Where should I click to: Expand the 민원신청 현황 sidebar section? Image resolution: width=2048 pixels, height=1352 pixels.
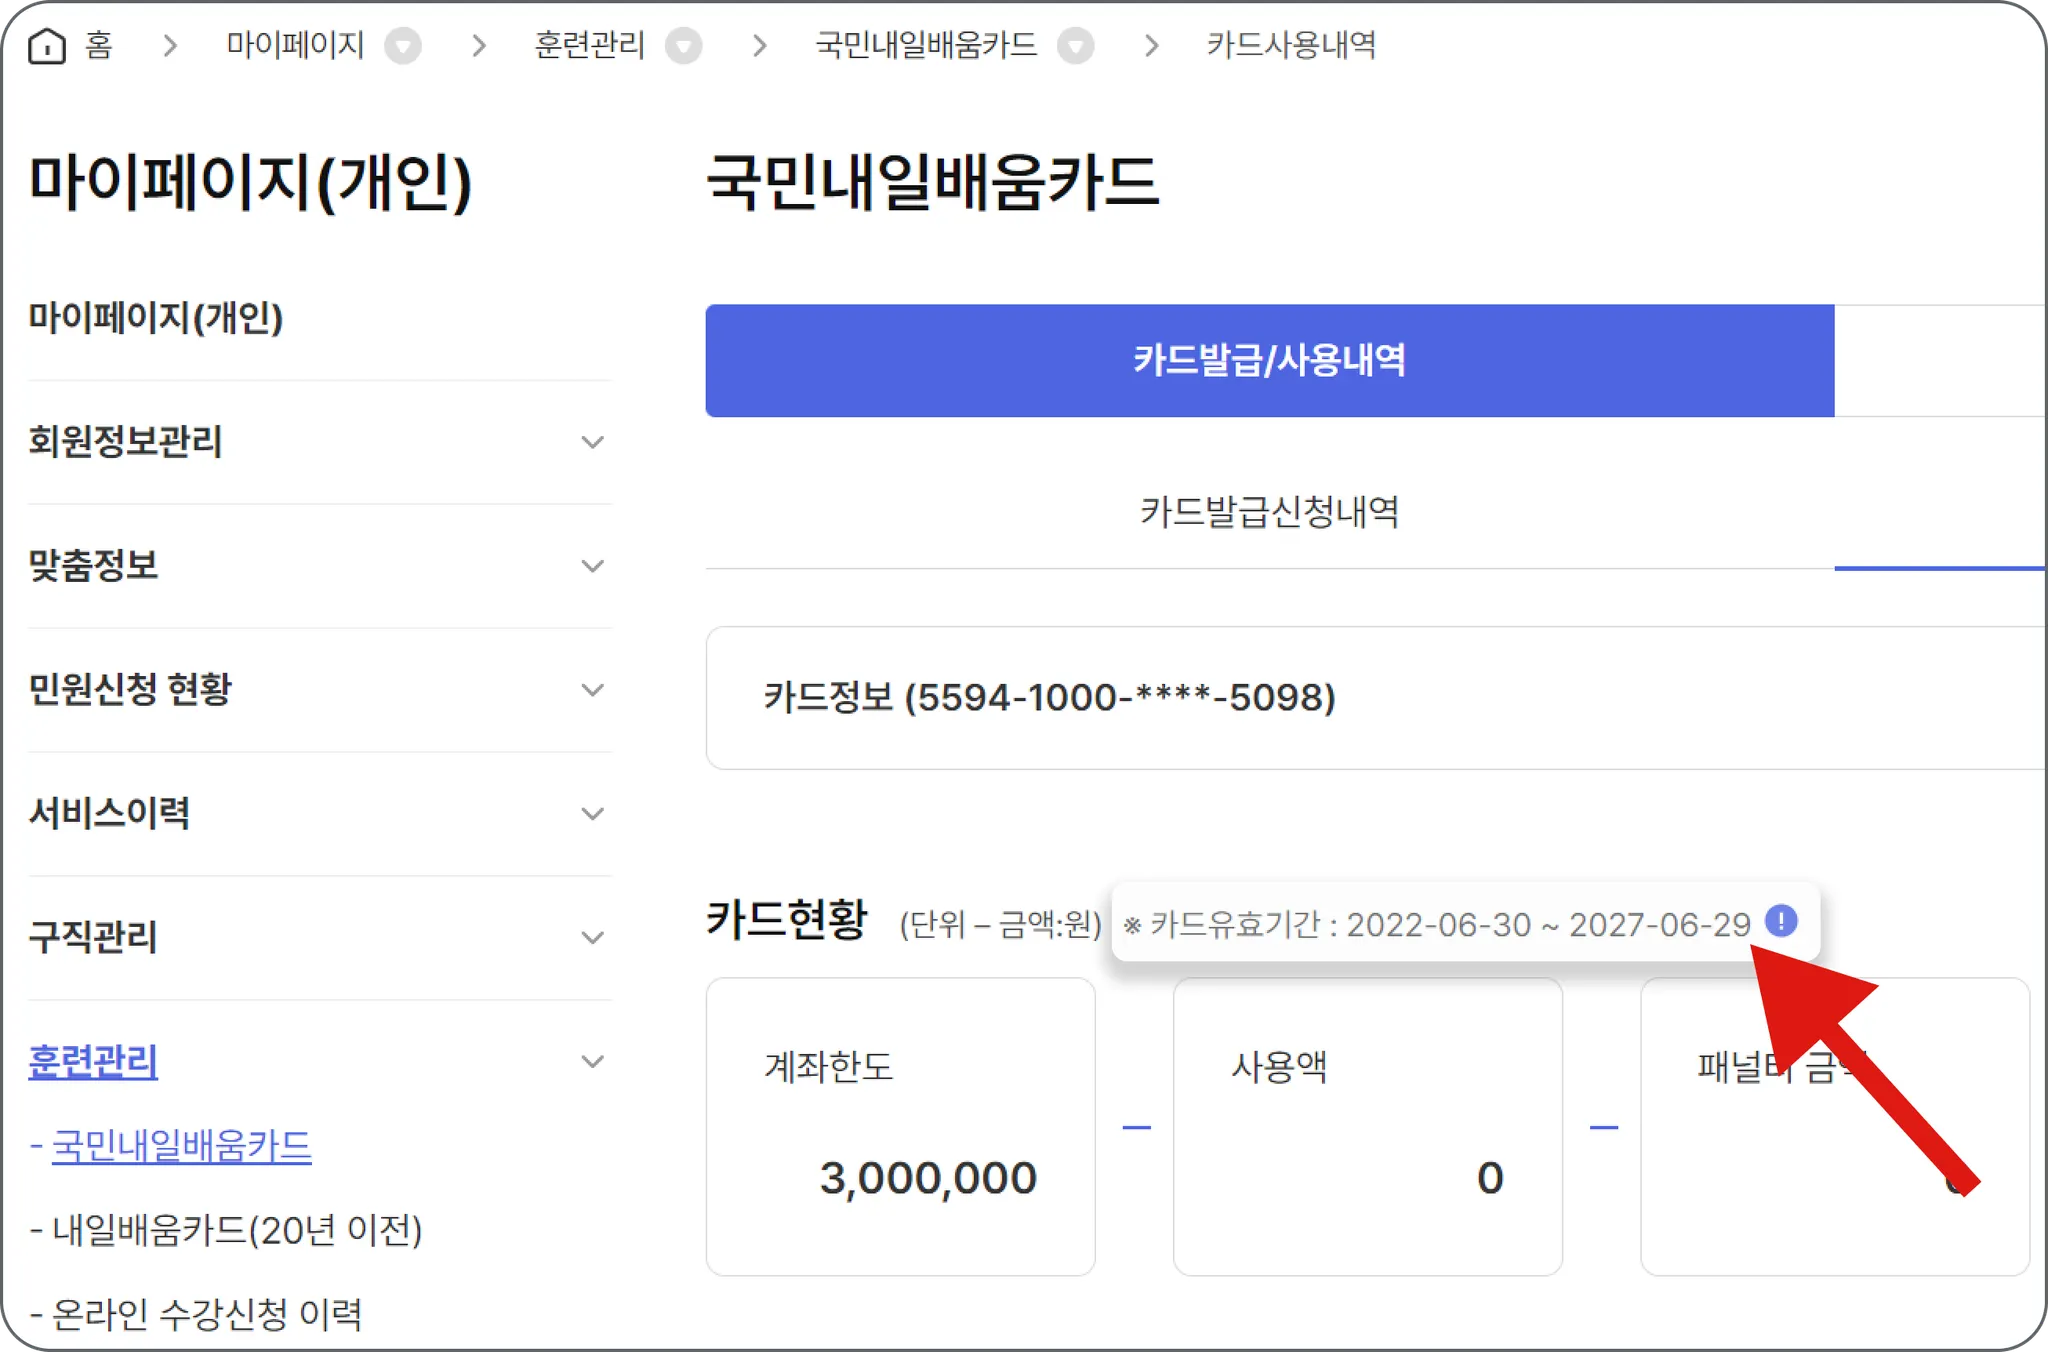pyautogui.click(x=592, y=690)
